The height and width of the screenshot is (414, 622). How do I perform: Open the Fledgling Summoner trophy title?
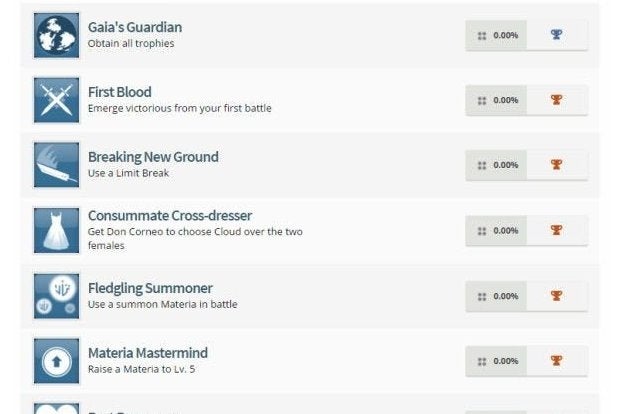150,288
